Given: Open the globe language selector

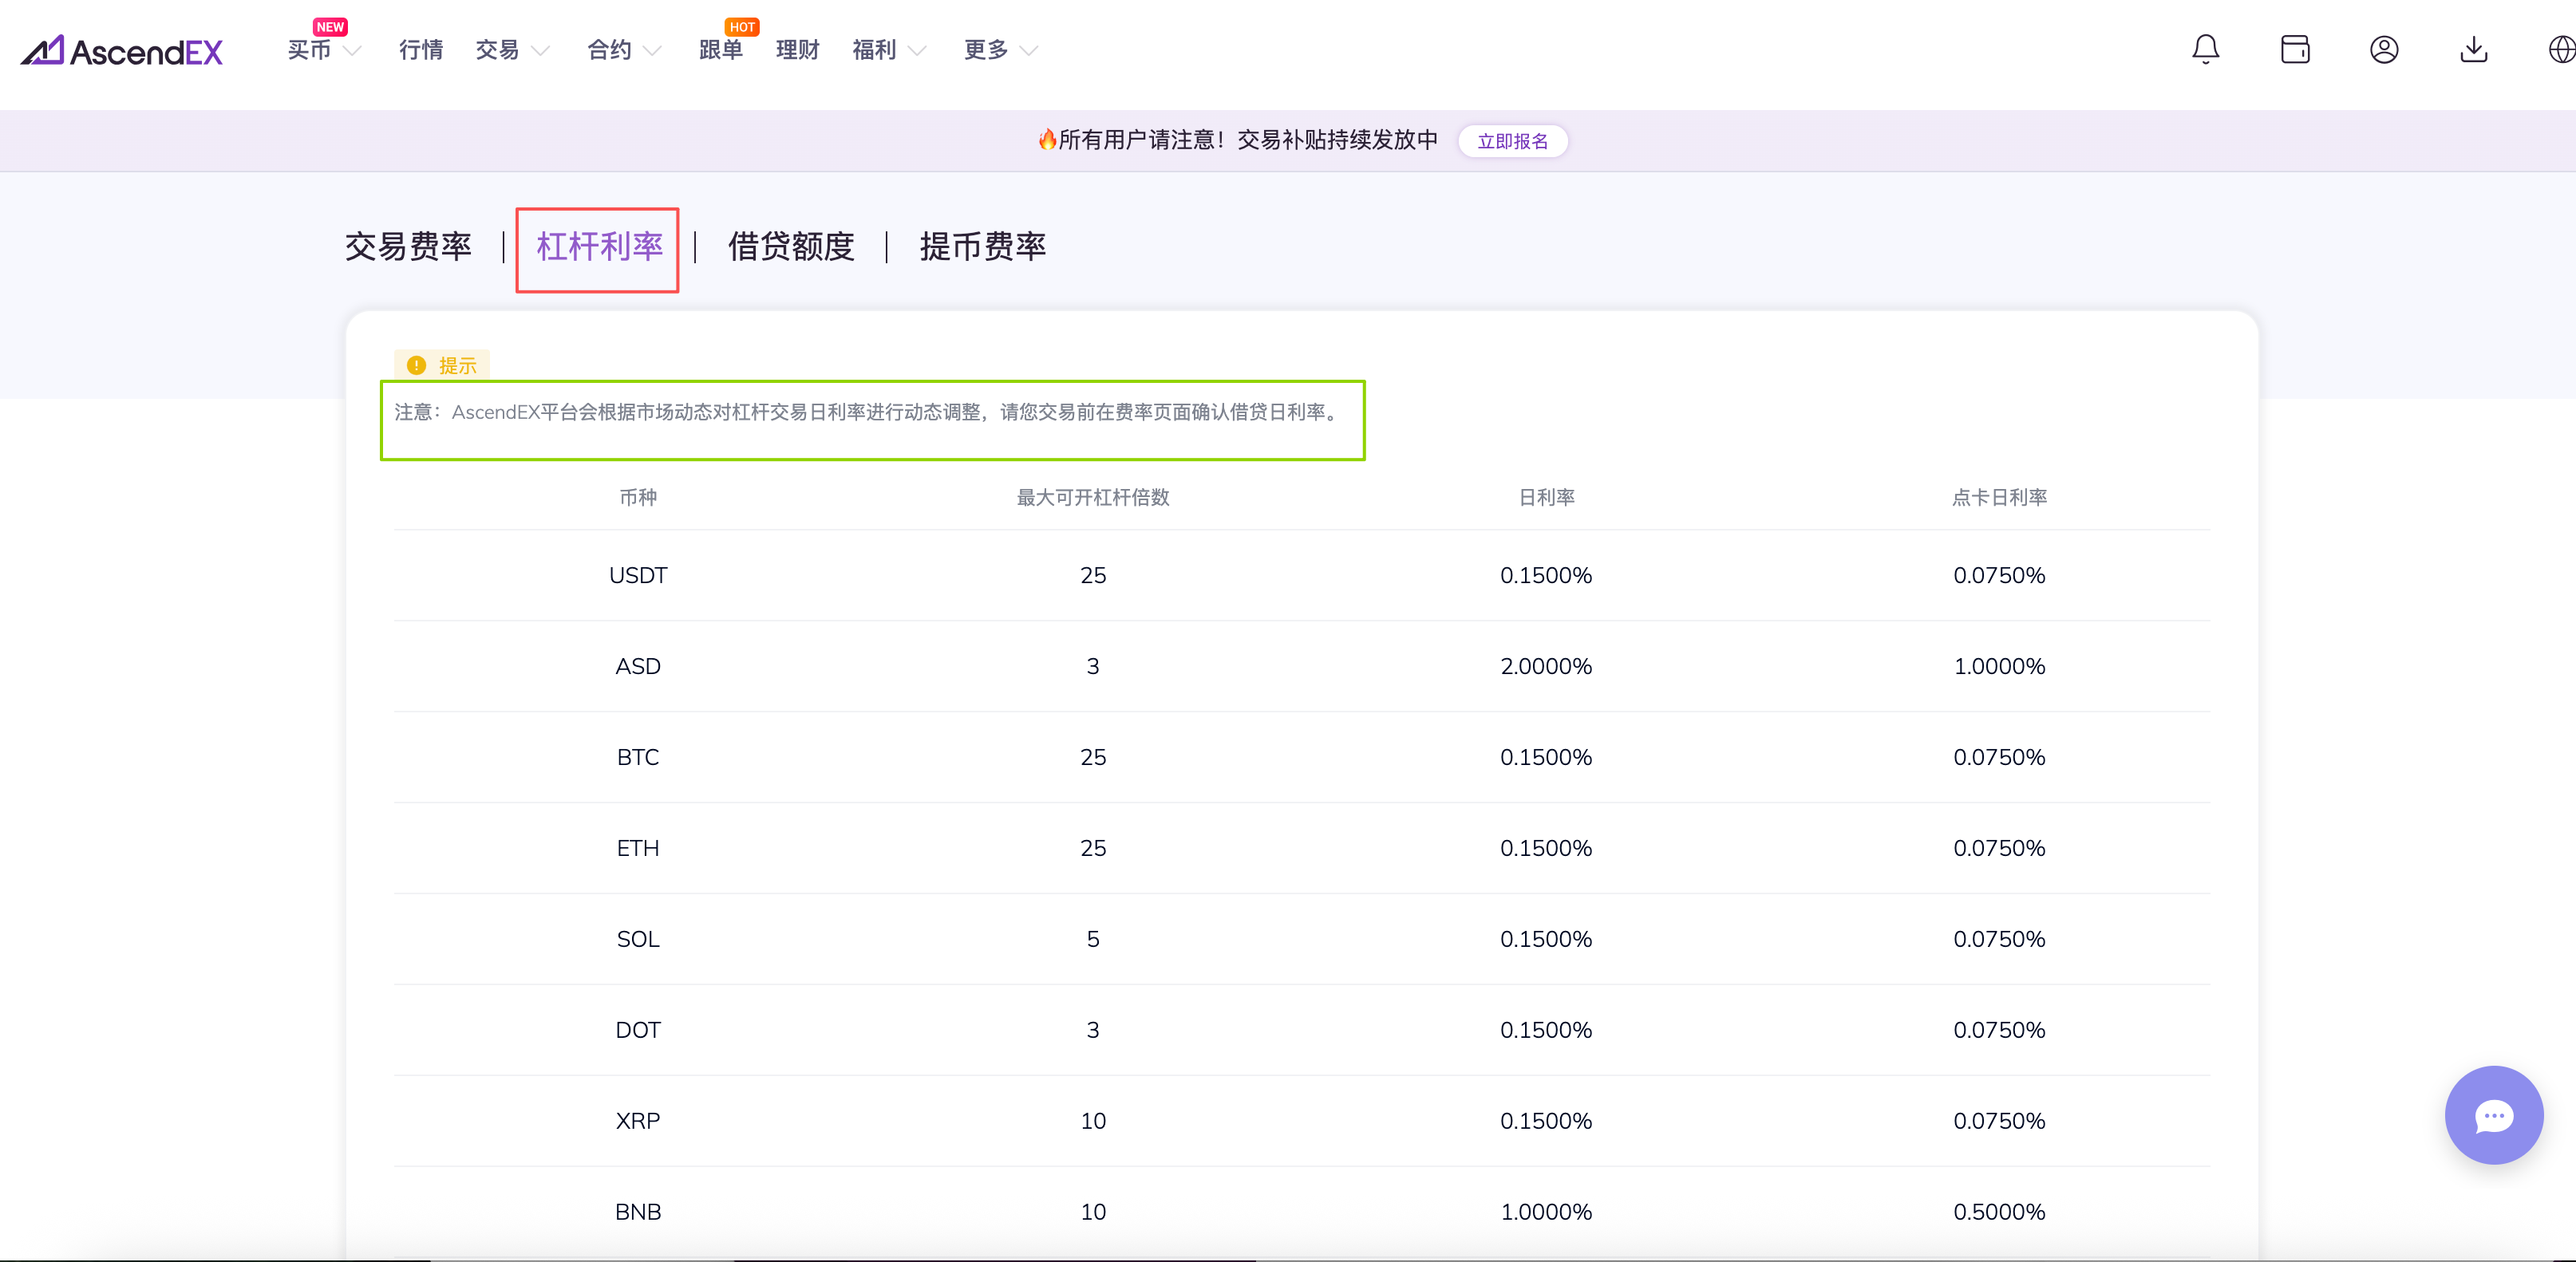Looking at the screenshot, I should click(2561, 49).
